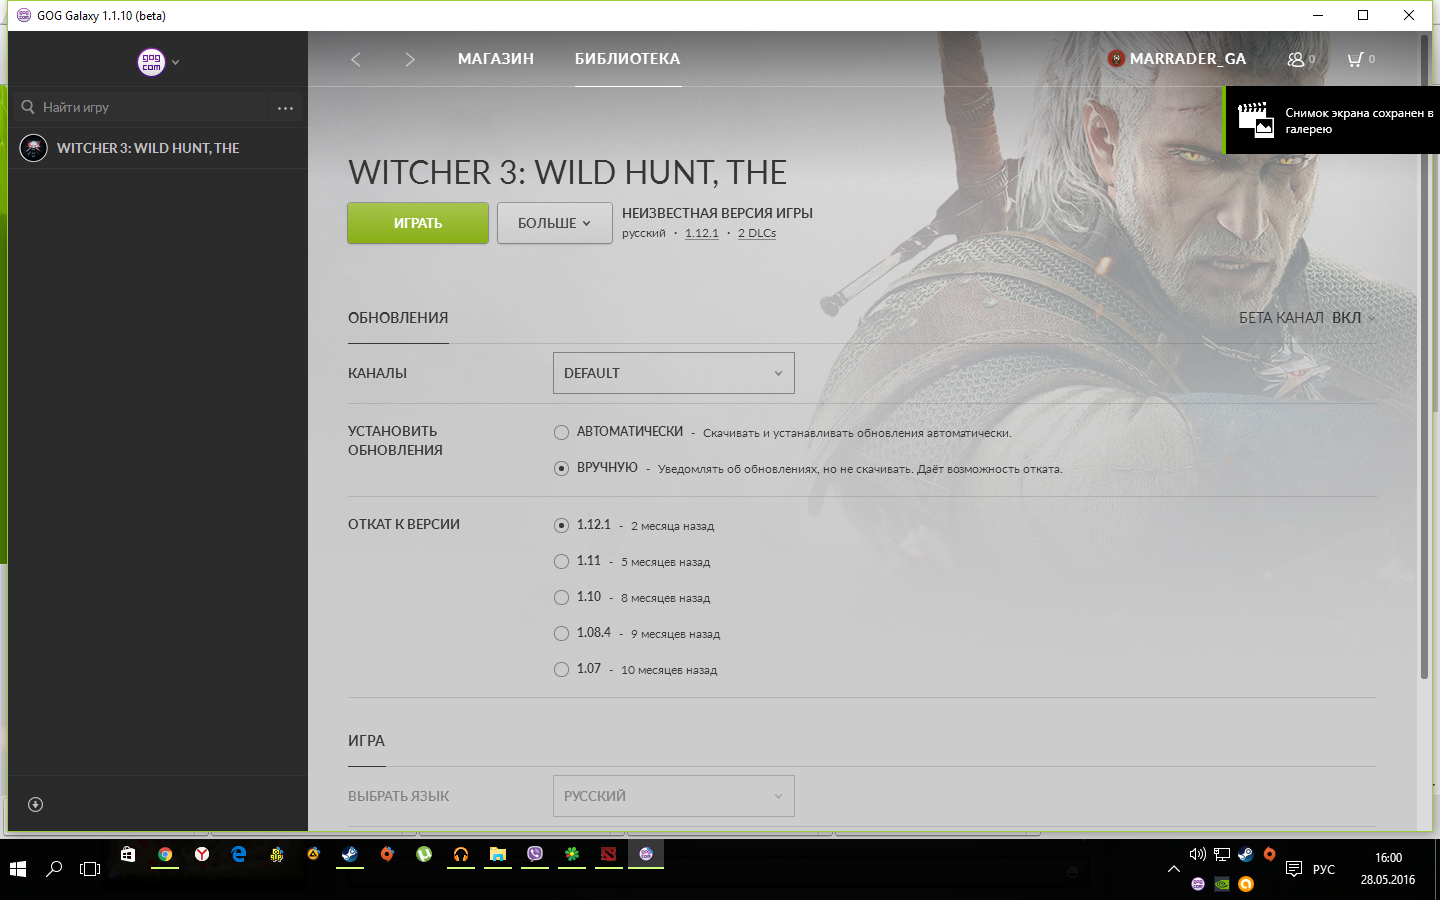The height and width of the screenshot is (900, 1440).
Task: Click the clock showing 16:00
Action: pos(1388,858)
